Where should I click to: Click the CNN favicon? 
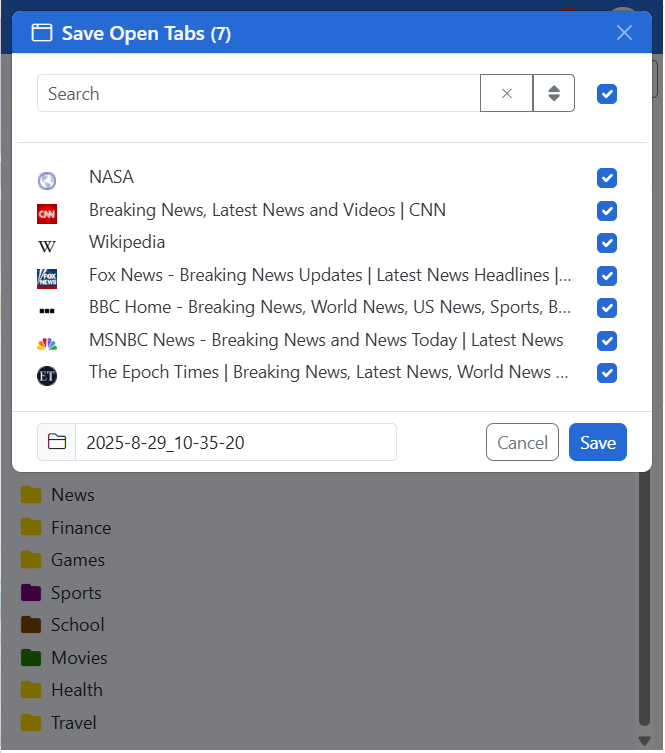click(47, 214)
